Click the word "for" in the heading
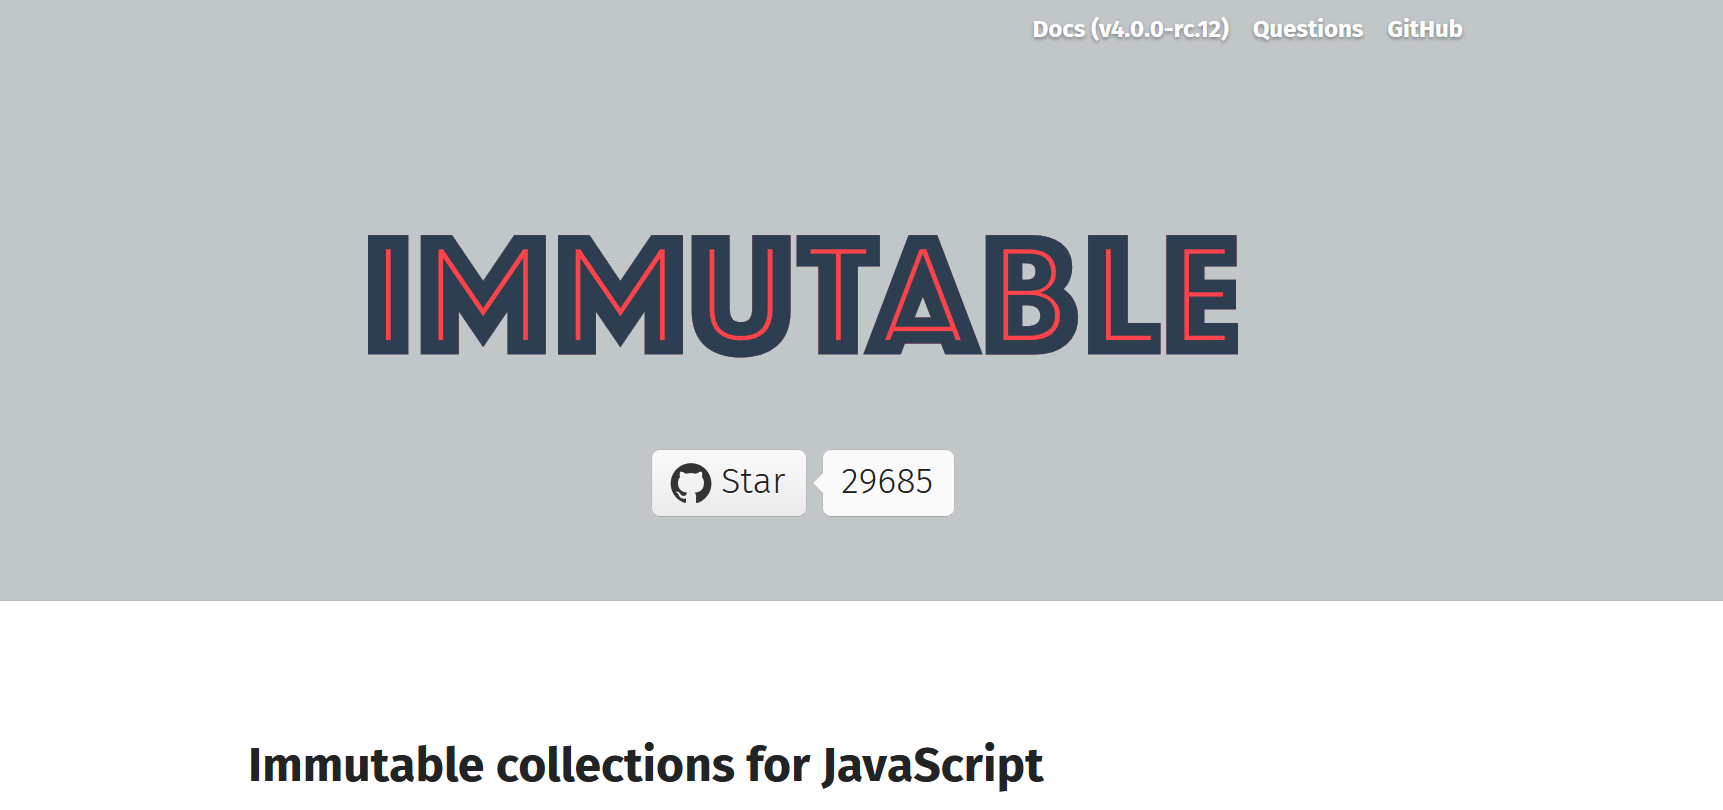 pyautogui.click(x=777, y=766)
